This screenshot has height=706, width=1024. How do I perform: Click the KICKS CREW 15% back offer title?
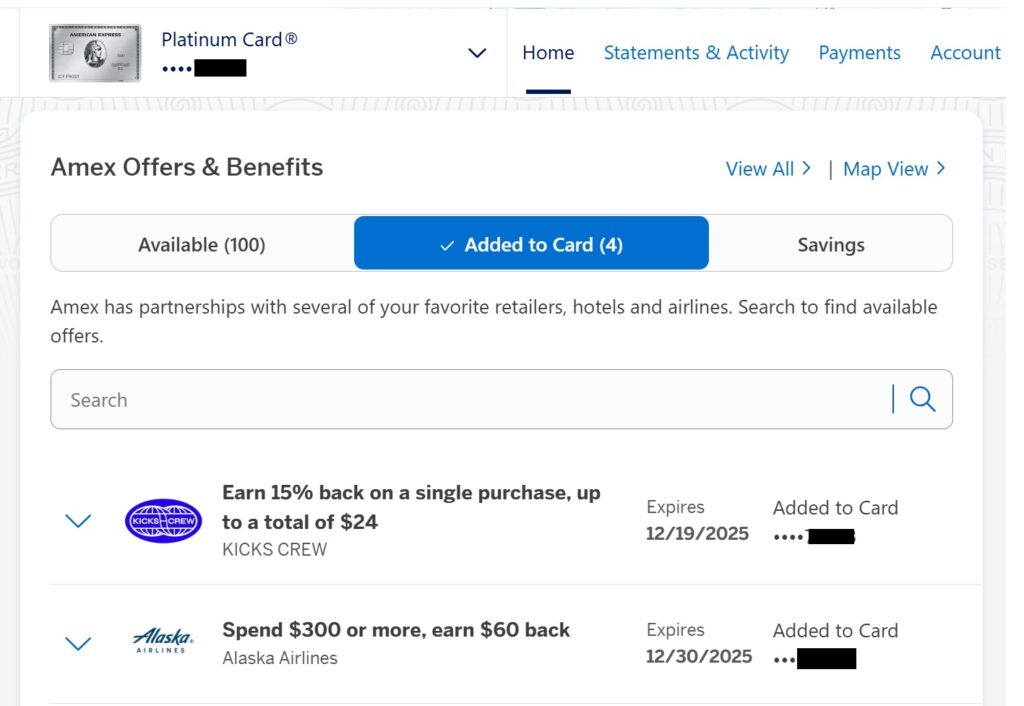410,507
